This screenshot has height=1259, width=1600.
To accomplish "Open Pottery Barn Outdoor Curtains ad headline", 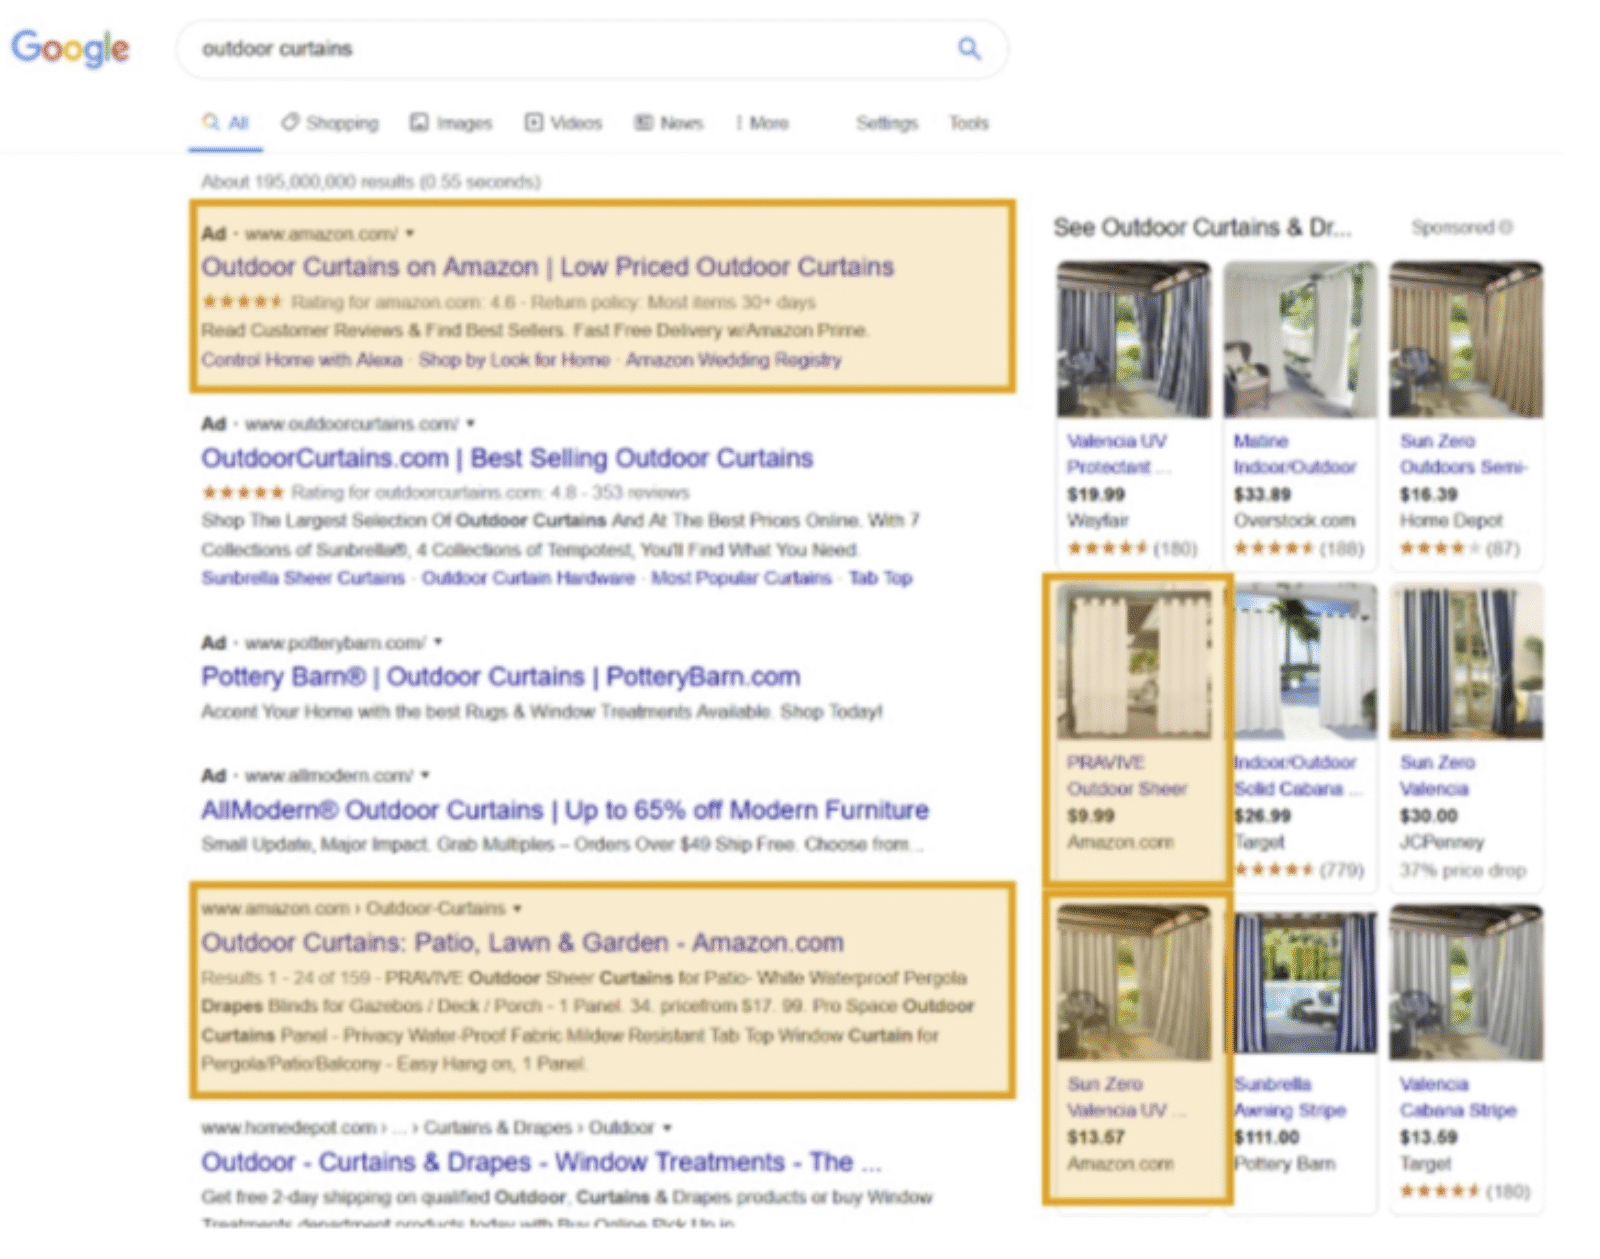I will [500, 677].
